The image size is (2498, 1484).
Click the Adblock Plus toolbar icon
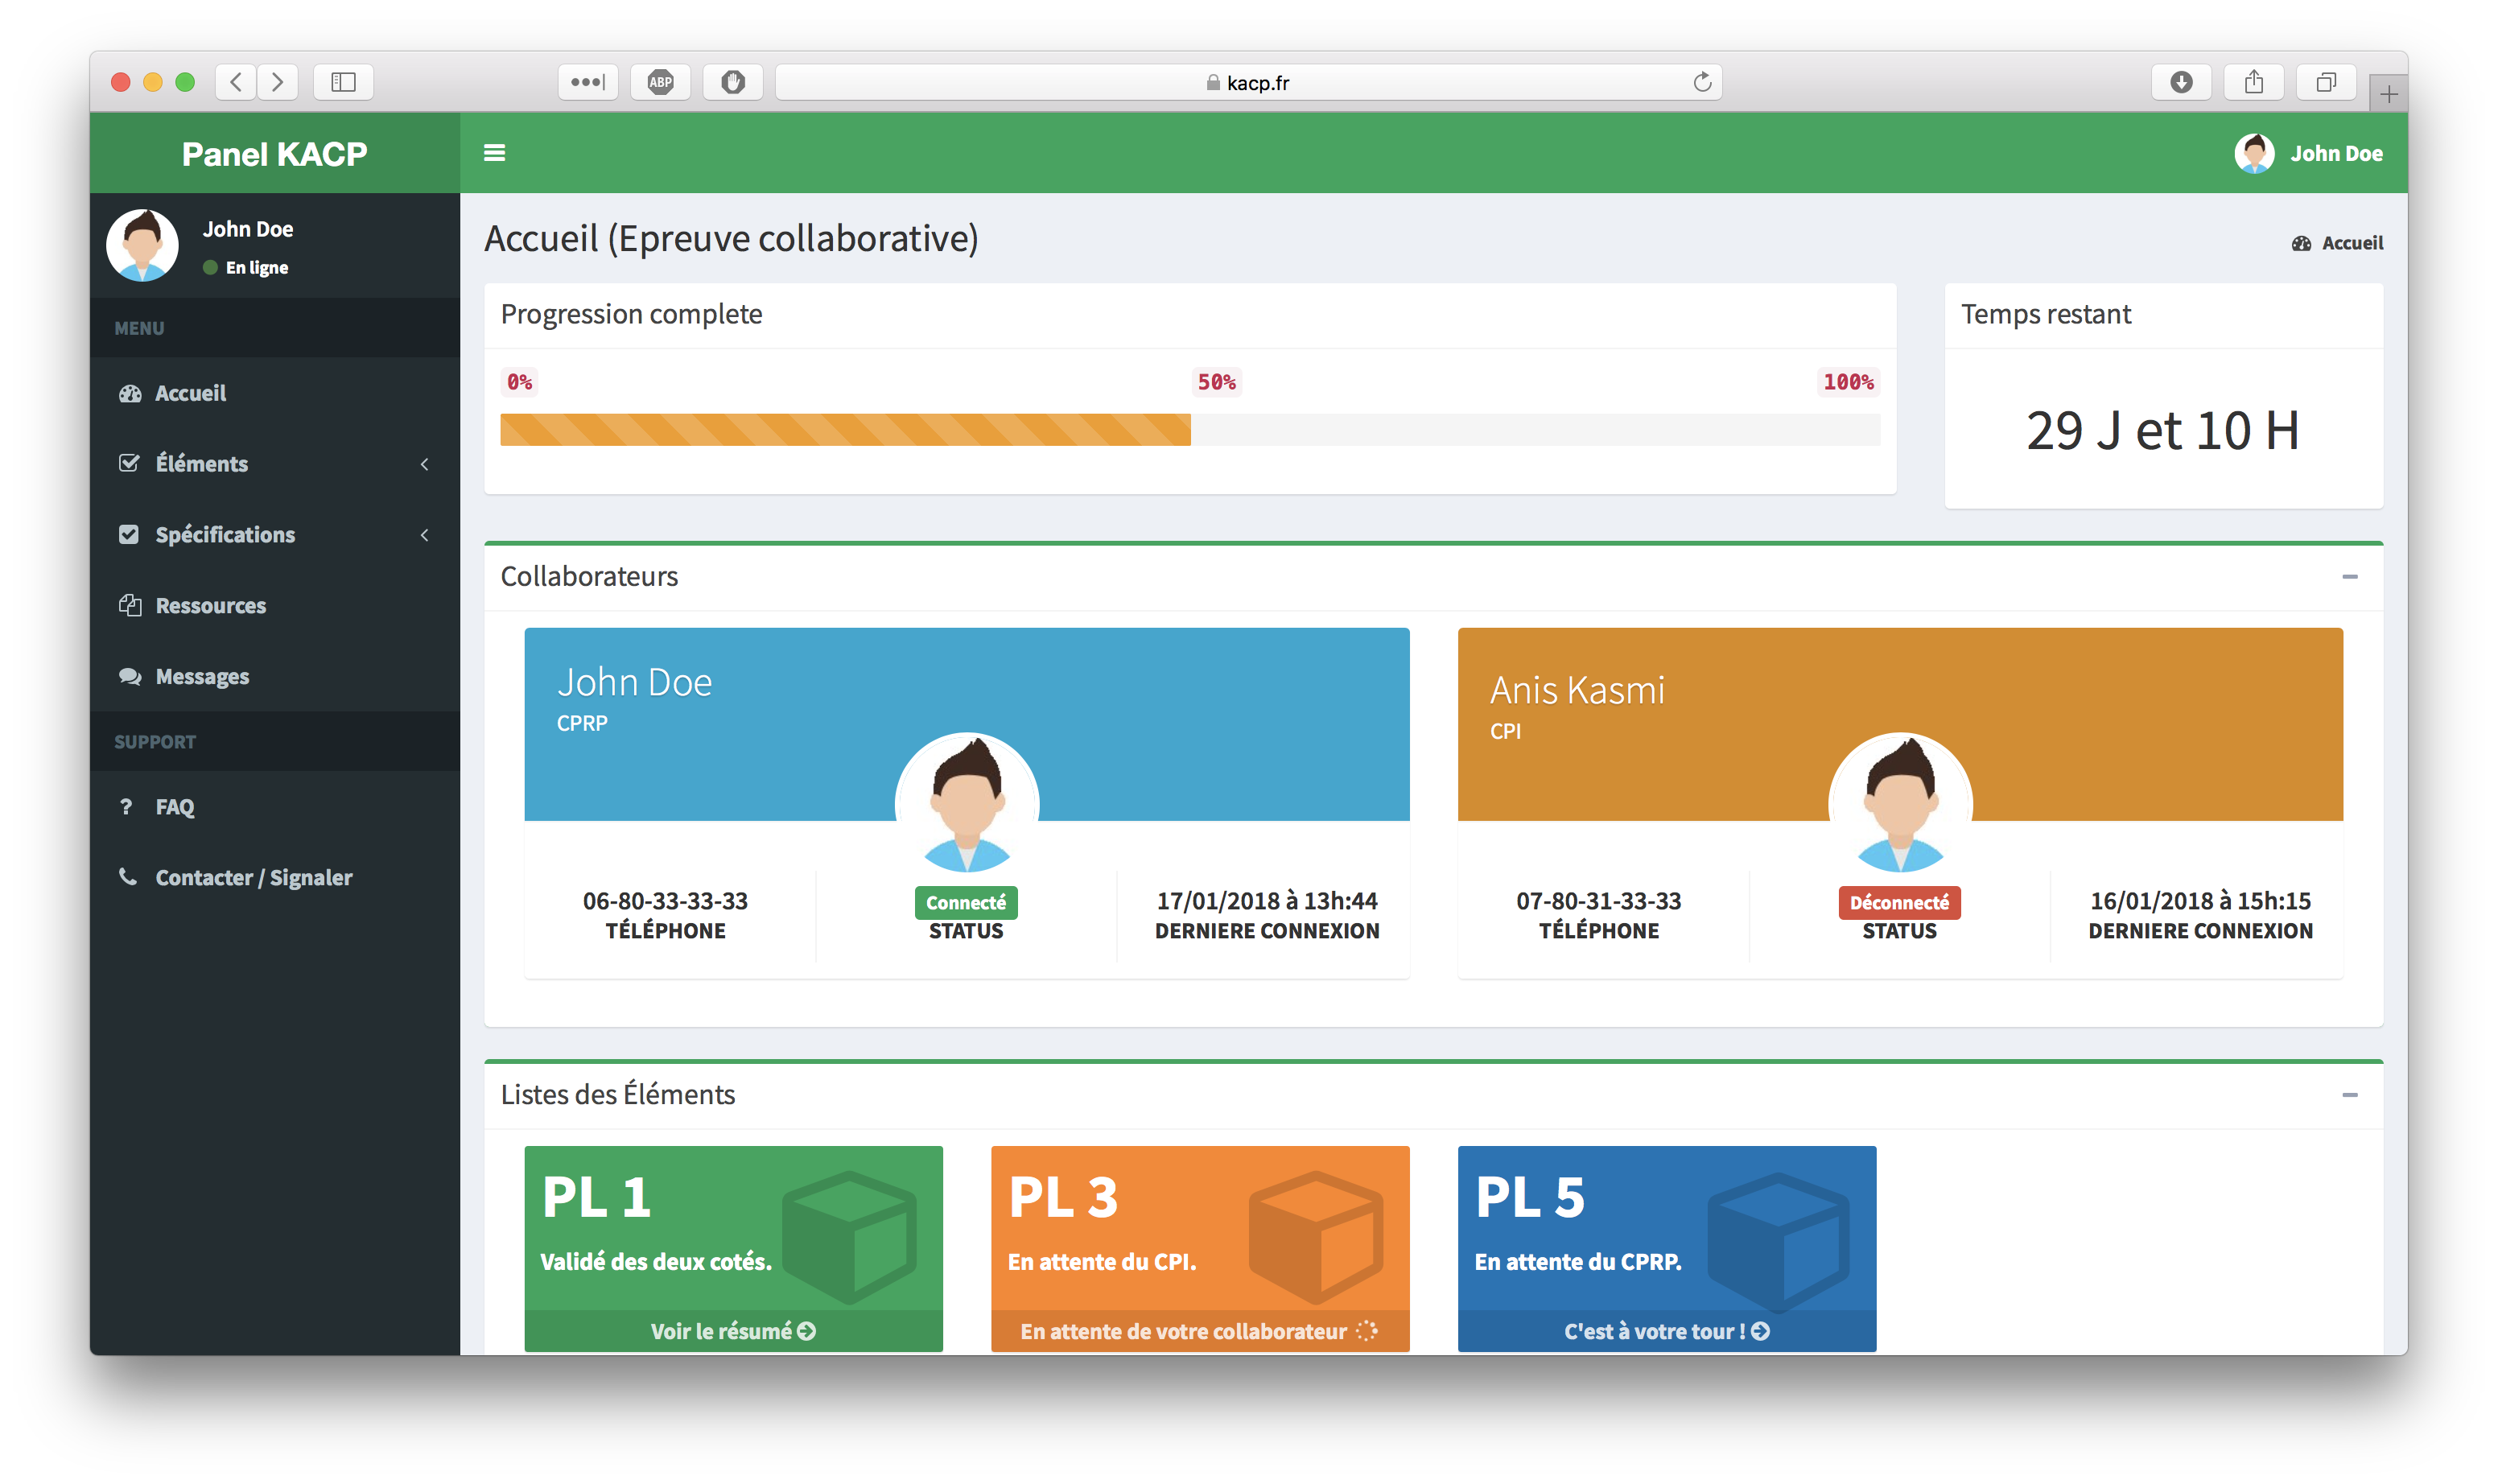pos(660,82)
